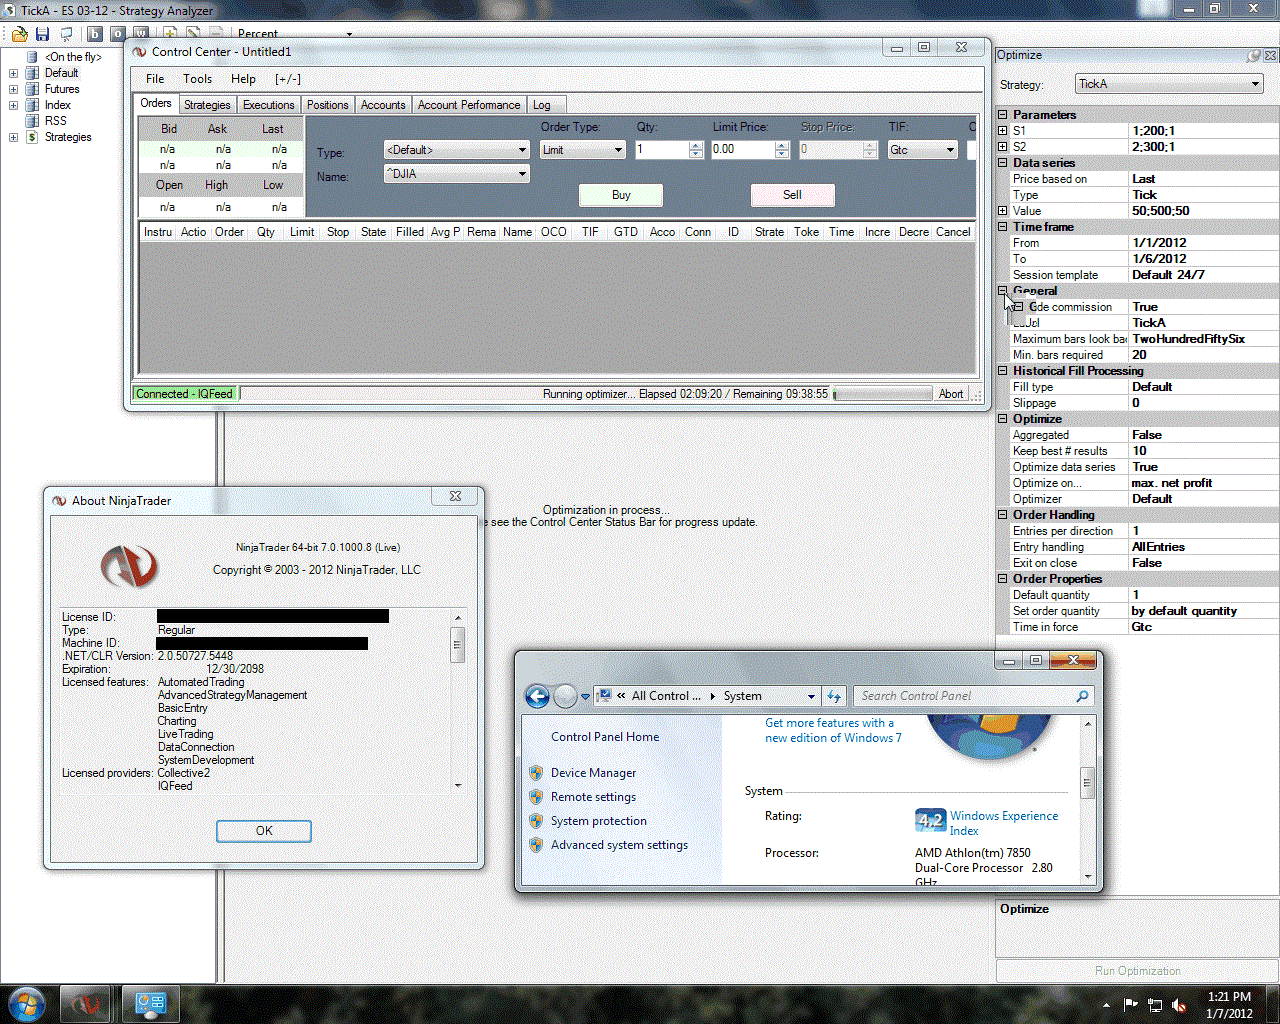Expand the Futures tree node

point(13,89)
